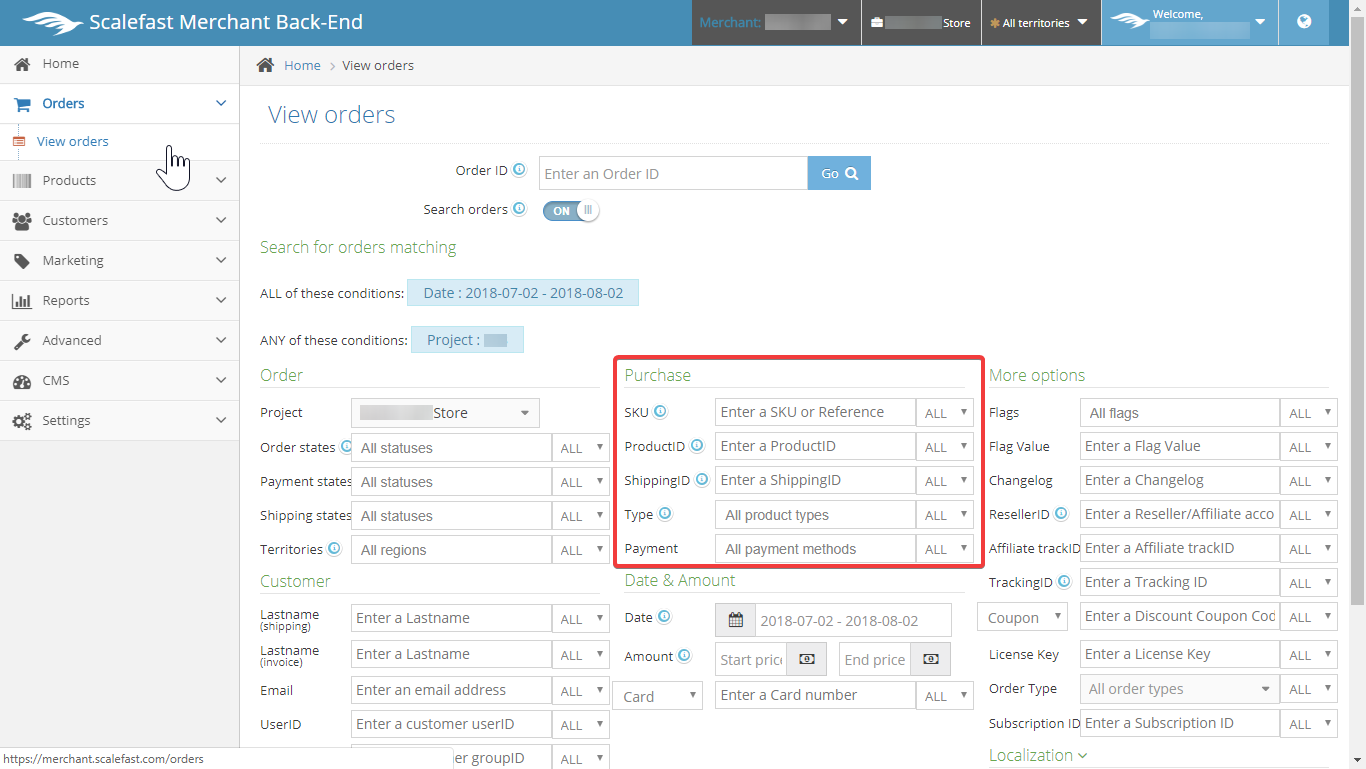Go to Home via breadcrumb link
The image size is (1366, 769).
point(302,65)
